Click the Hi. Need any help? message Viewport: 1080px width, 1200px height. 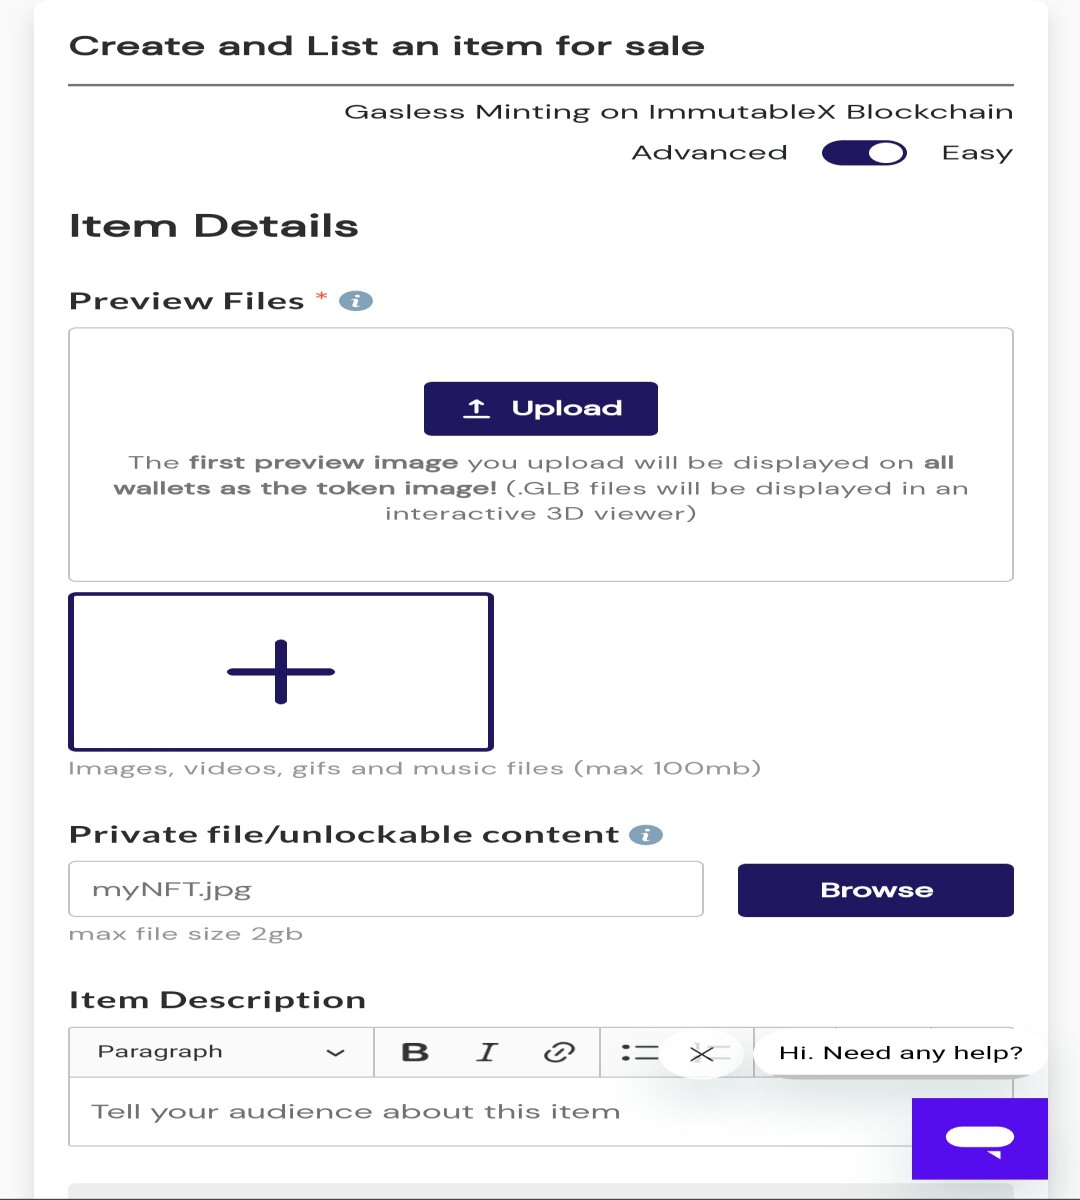[901, 1053]
